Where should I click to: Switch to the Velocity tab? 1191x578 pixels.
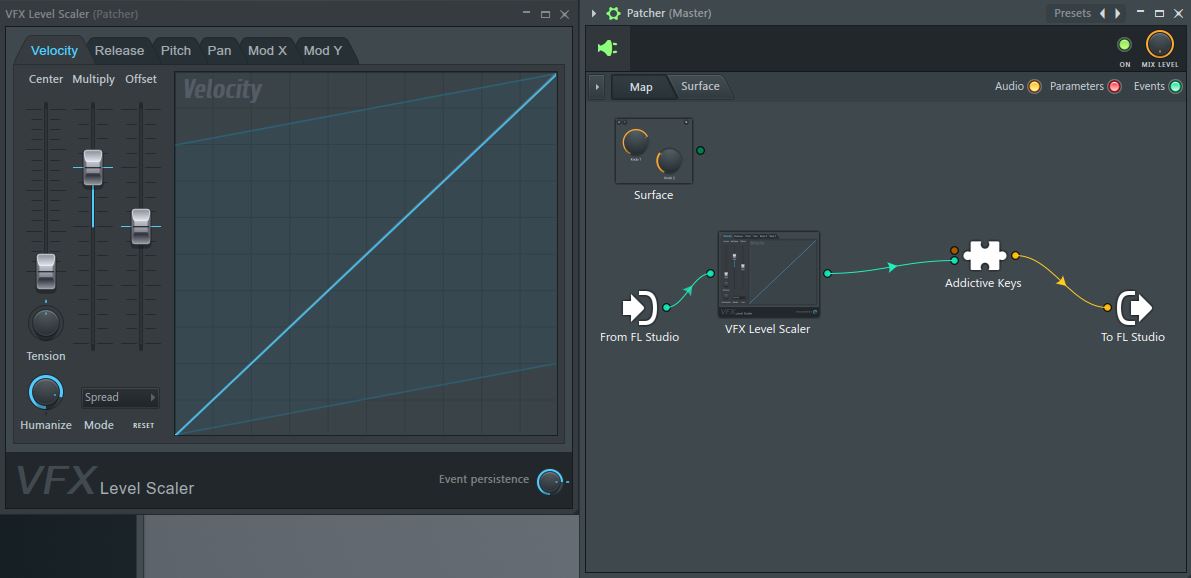54,51
